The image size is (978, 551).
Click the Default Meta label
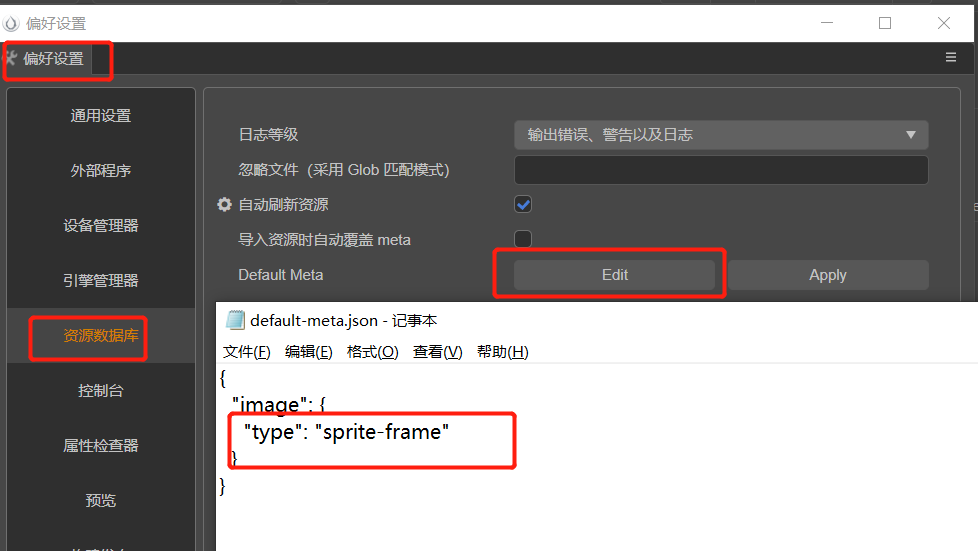pos(281,275)
